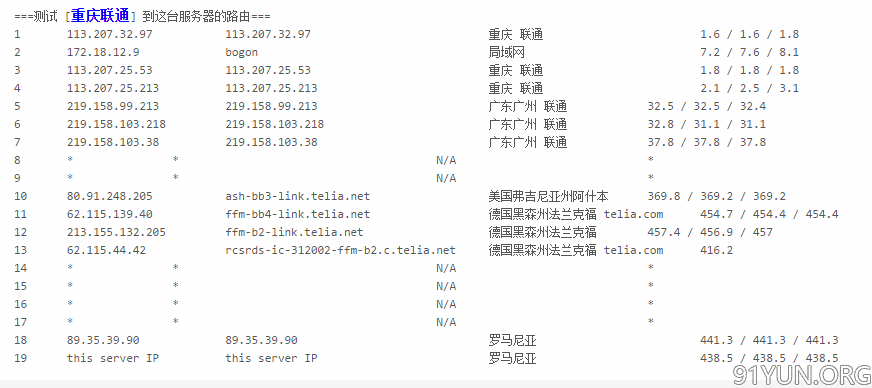Click IP 219.158.103.218 in hop 6
872x388 pixels.
(116, 124)
